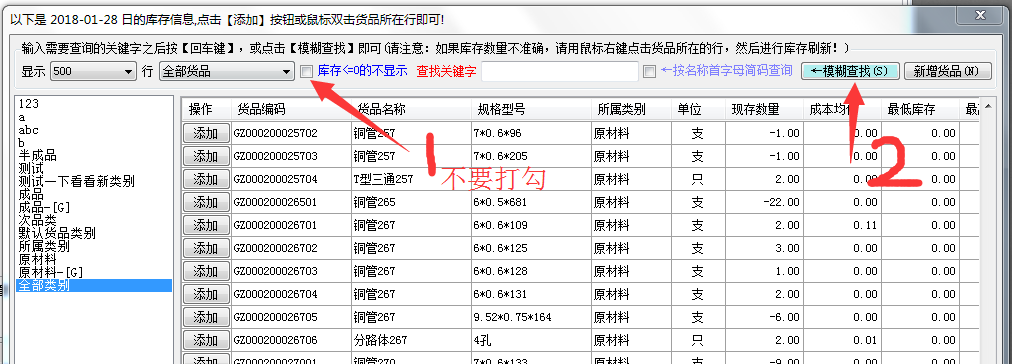Expand the 全部货品 combo box
The width and height of the screenshot is (1012, 364).
(227, 72)
